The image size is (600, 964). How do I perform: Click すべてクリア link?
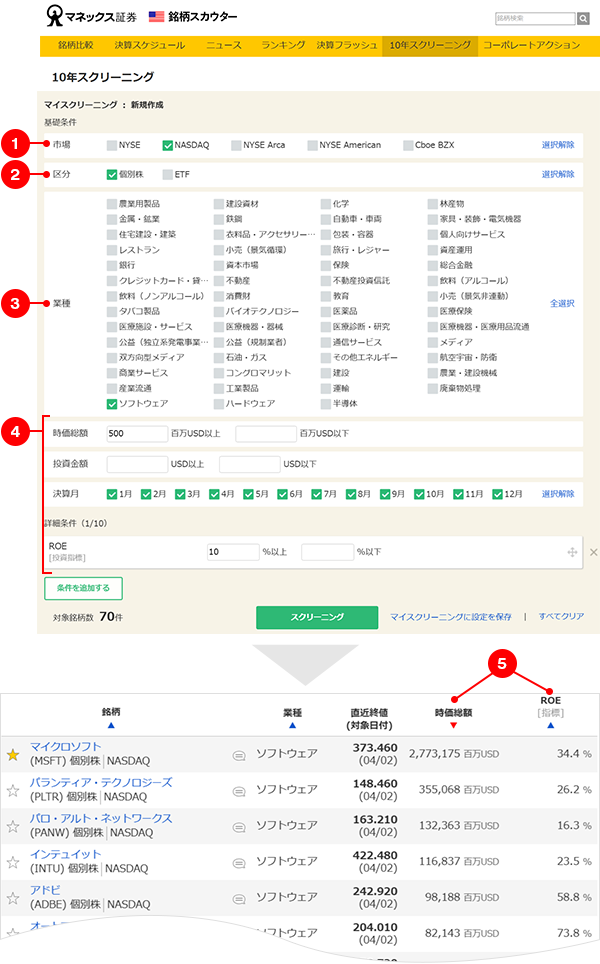point(561,617)
